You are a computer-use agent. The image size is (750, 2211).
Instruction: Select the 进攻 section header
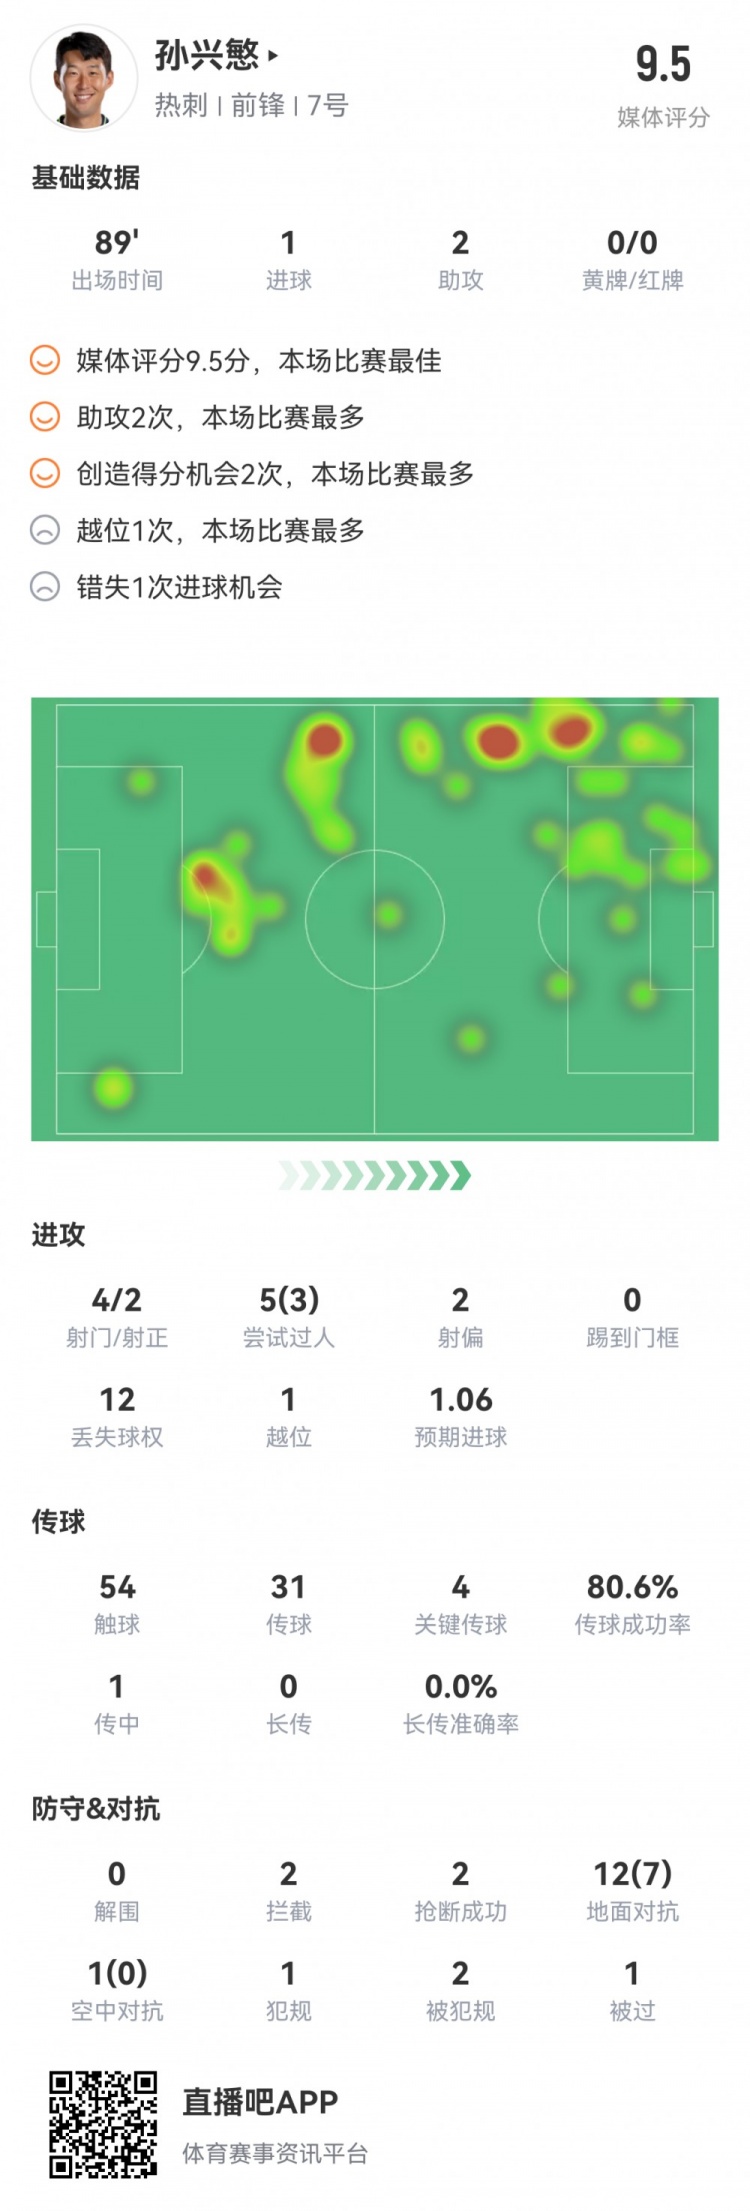[x=58, y=1235]
